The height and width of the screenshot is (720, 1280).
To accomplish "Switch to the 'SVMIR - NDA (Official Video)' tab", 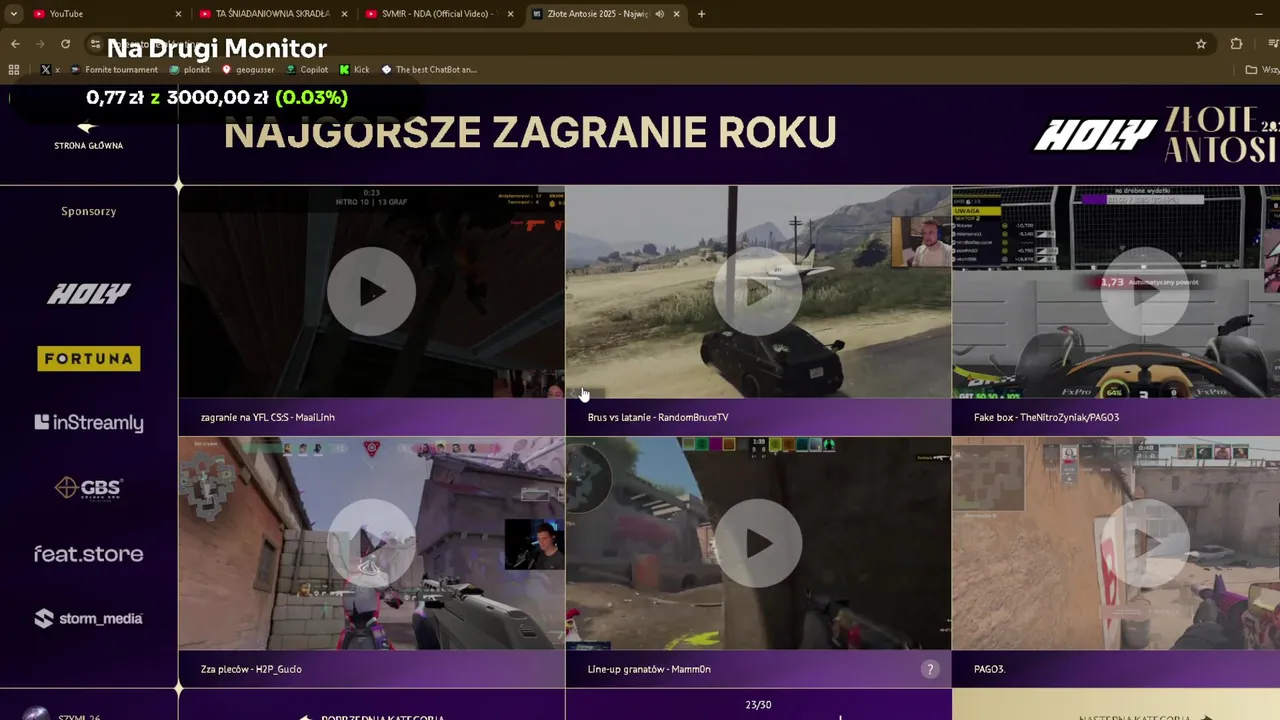I will point(438,14).
